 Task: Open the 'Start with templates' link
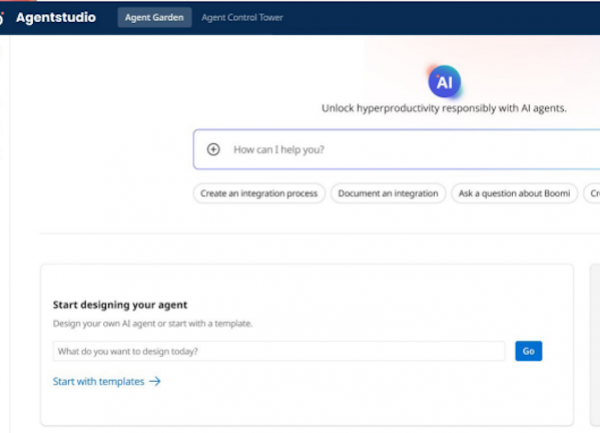click(99, 381)
